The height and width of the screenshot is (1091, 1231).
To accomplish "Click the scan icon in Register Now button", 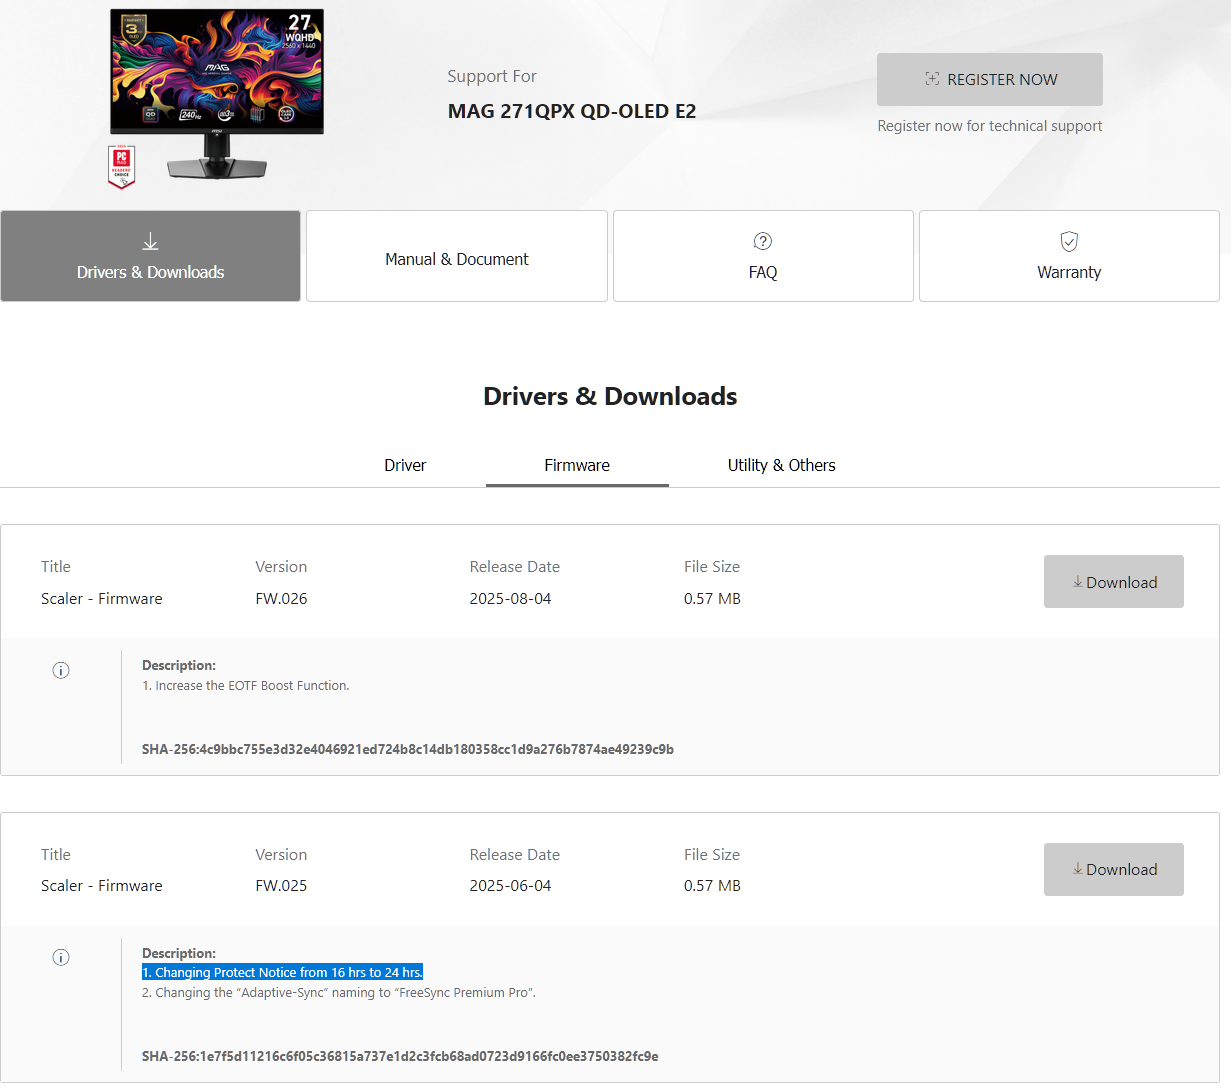I will [x=932, y=79].
